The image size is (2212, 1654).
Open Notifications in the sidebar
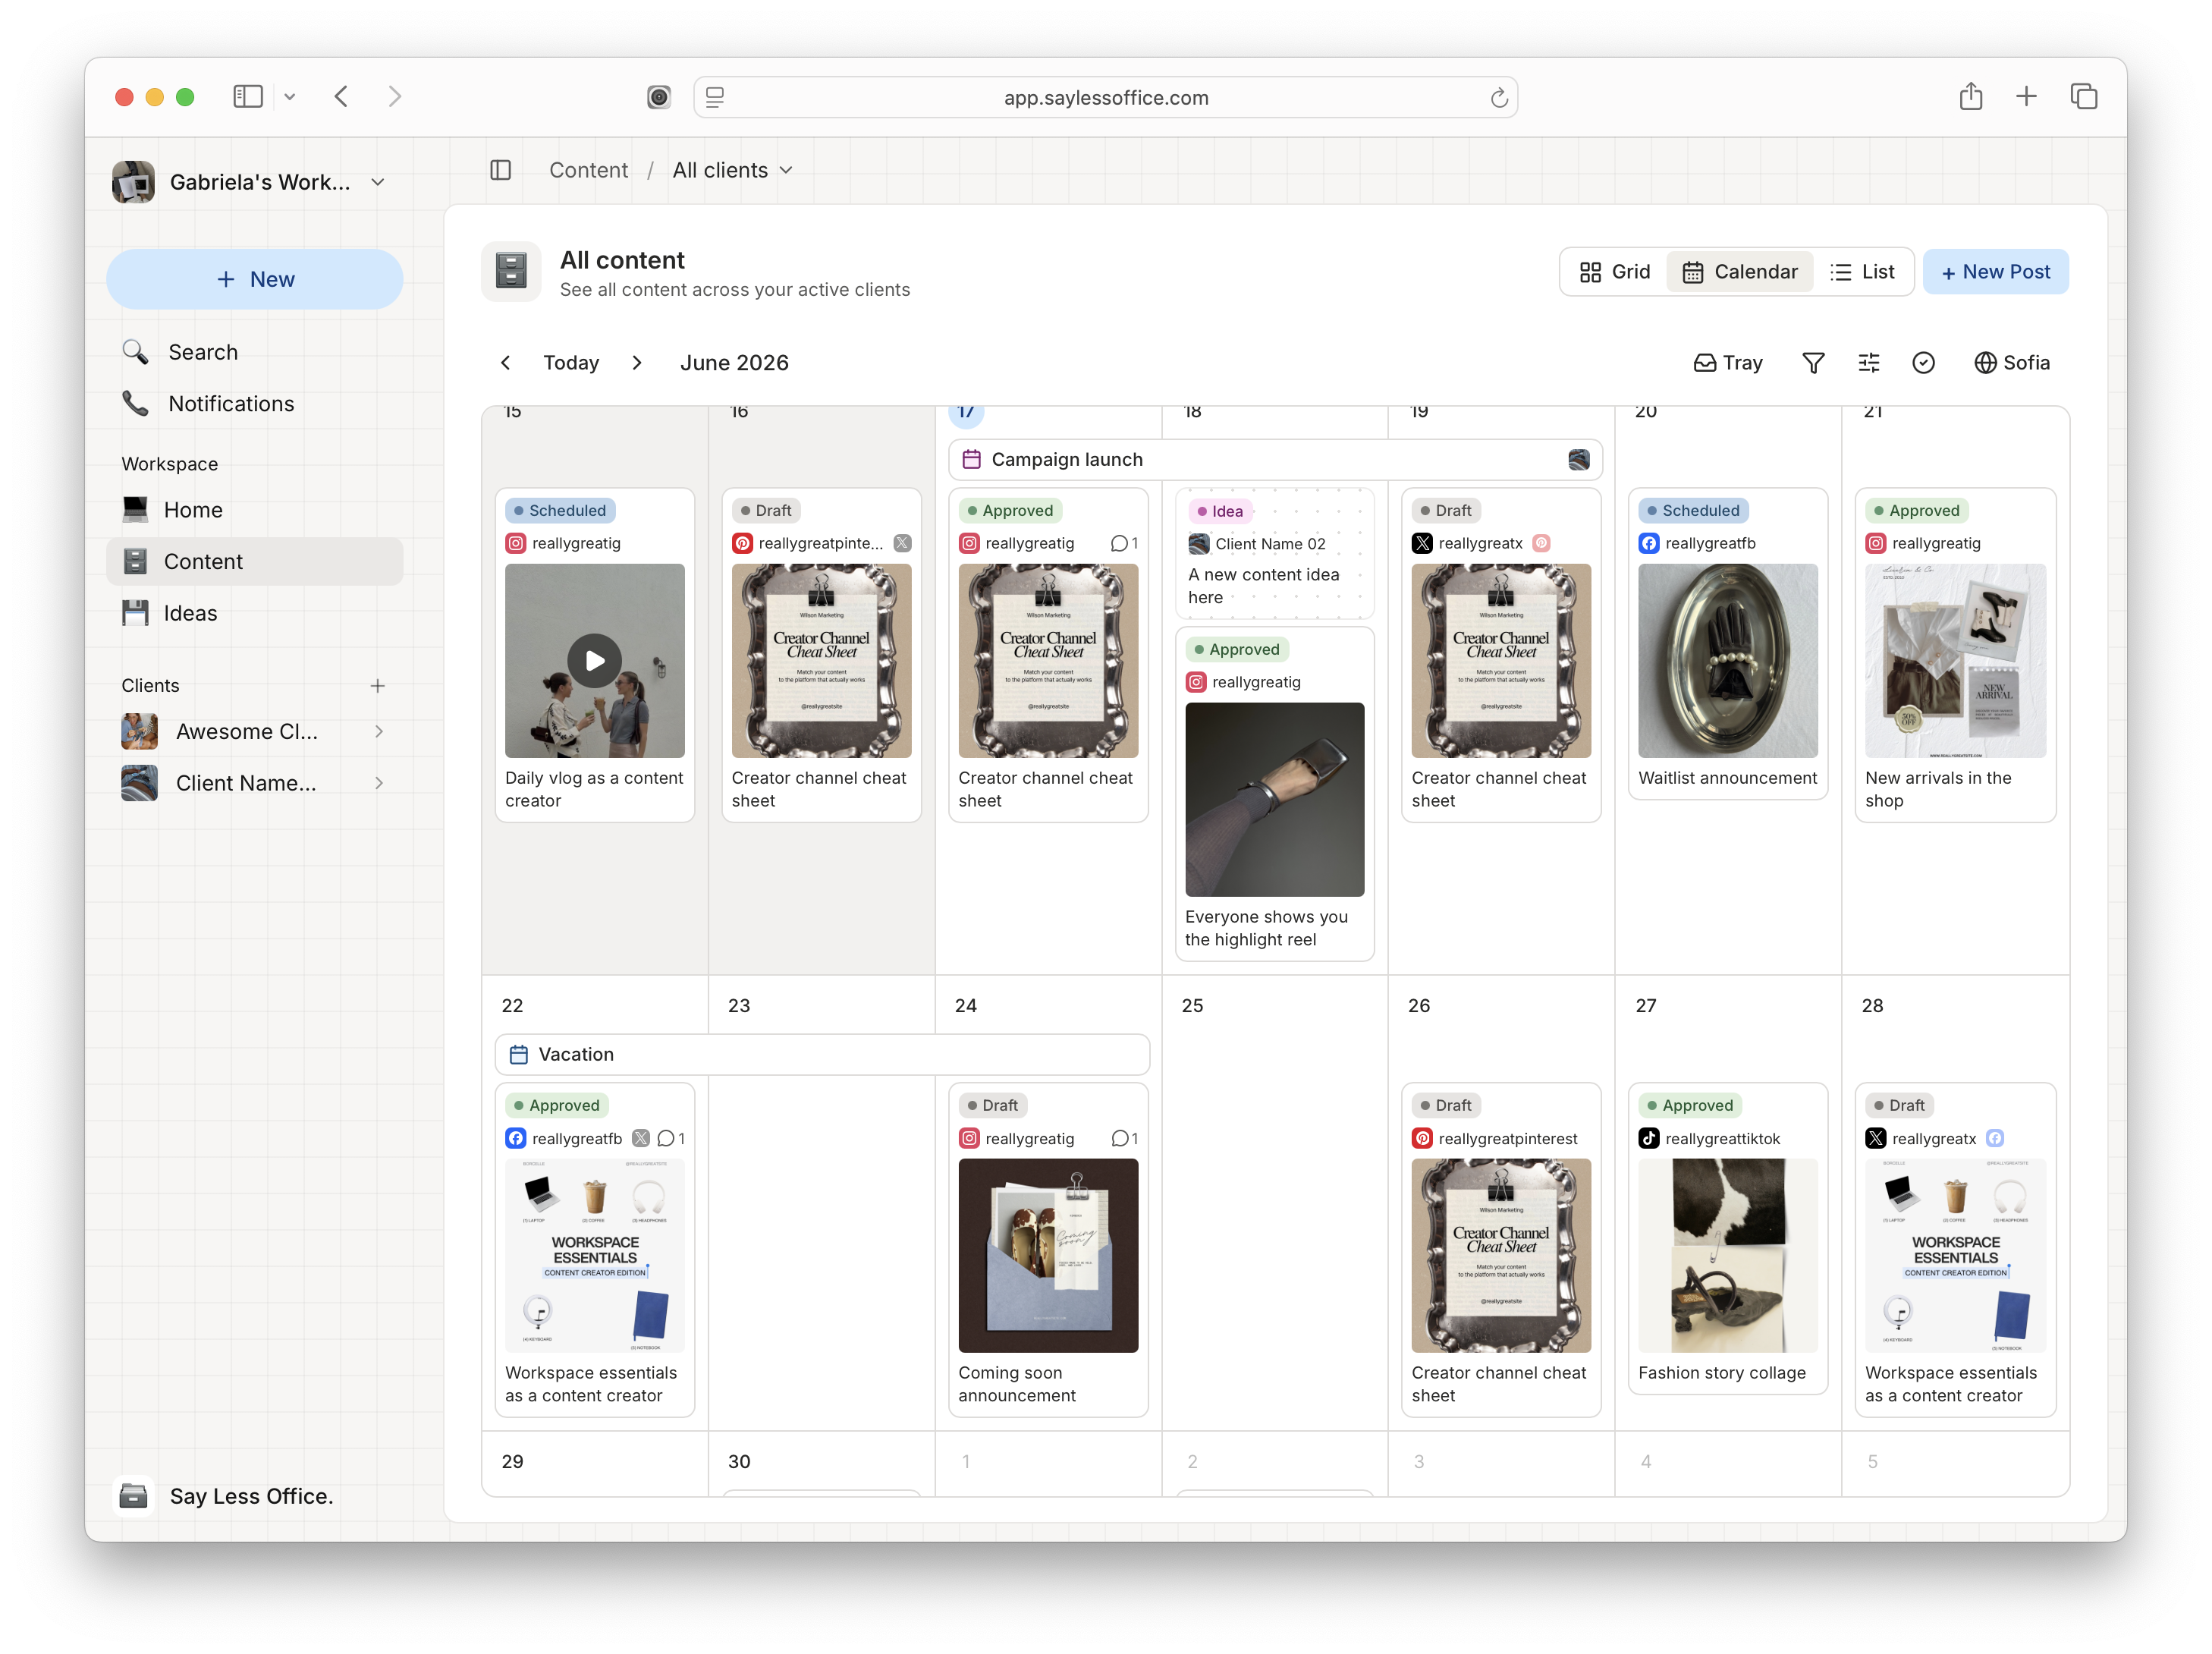[x=254, y=404]
